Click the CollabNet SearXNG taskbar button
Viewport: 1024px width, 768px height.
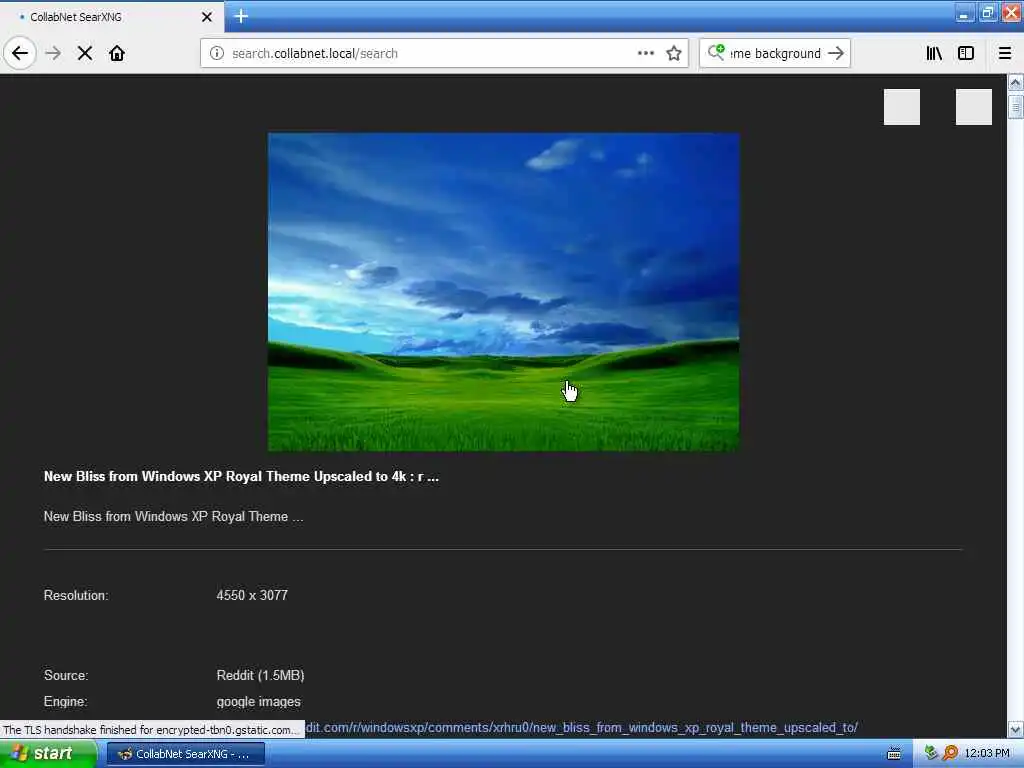click(x=185, y=754)
